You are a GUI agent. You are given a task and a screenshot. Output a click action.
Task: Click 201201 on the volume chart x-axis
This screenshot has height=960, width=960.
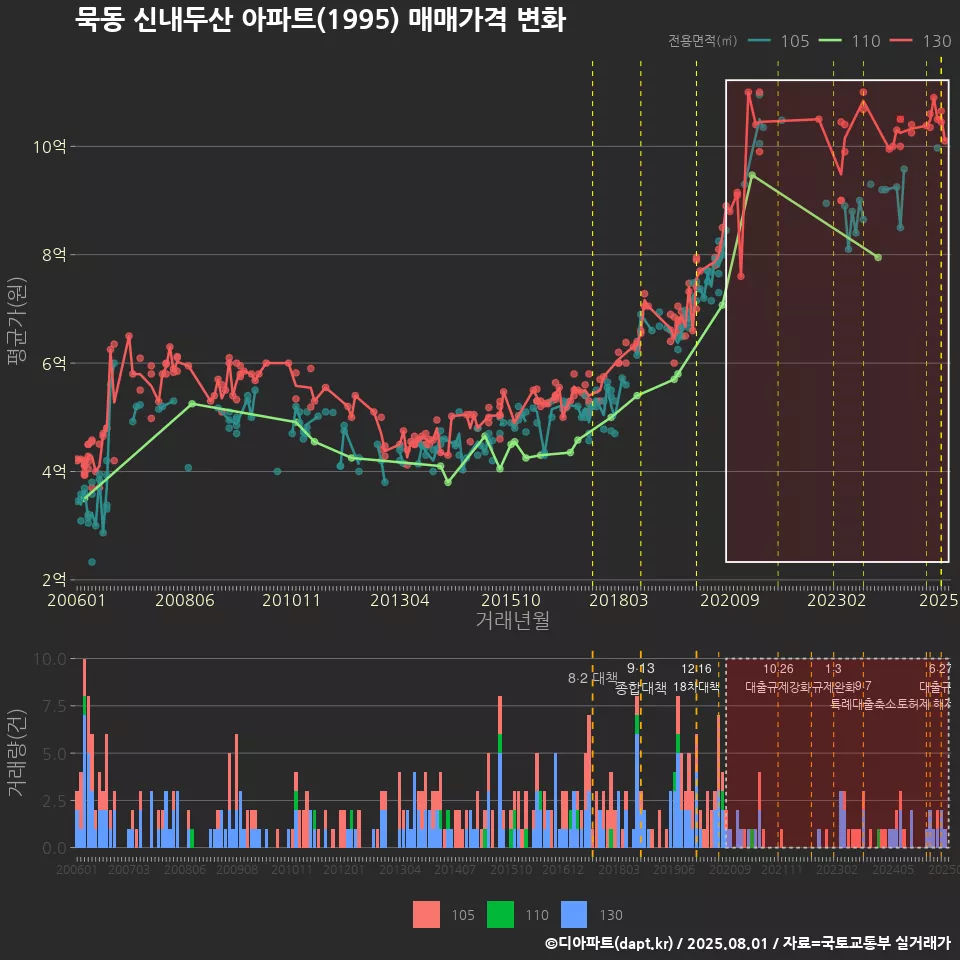click(344, 869)
